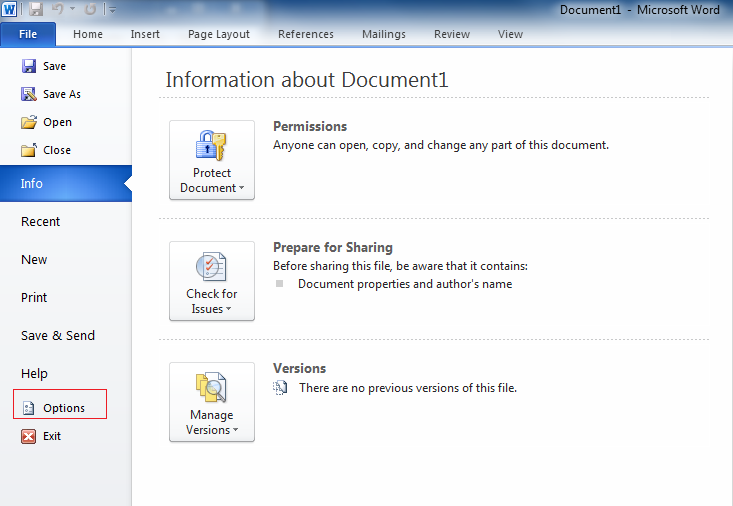Click the version file icon beside no previous versions
733x506 pixels.
(280, 388)
